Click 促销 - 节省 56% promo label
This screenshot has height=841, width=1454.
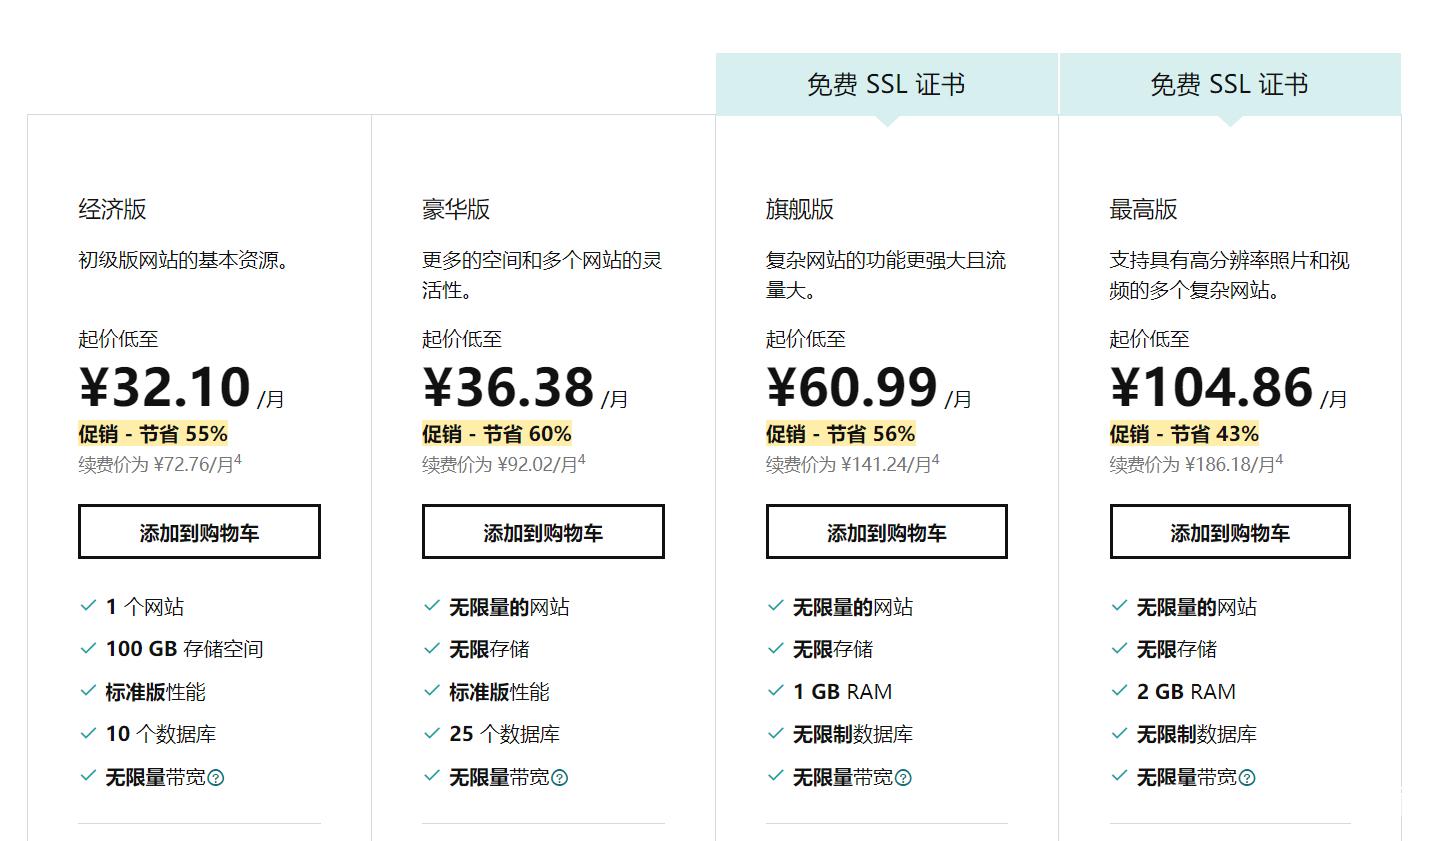pyautogui.click(x=841, y=434)
